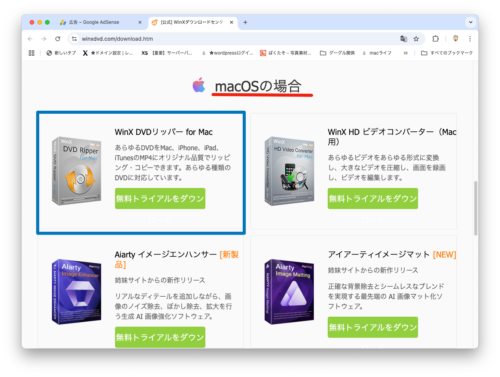
Task: Click the WinX DVD Ripper for Mac box image
Action: click(77, 171)
